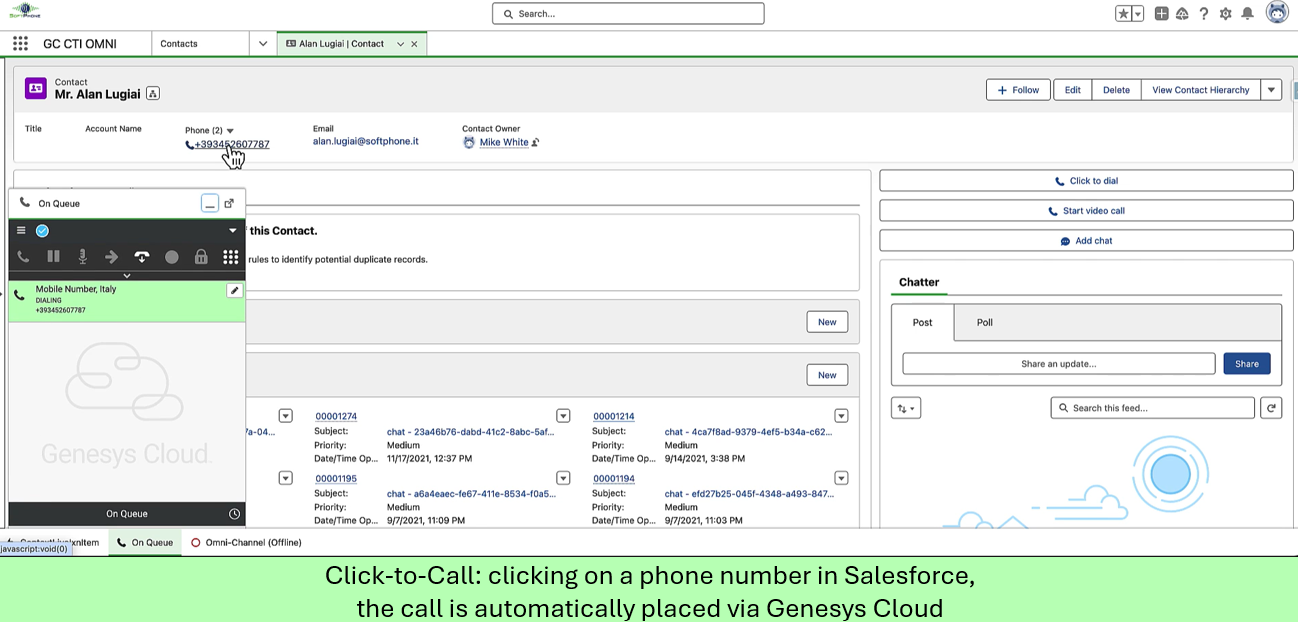This screenshot has width=1298, height=622.
Task: Open the Chatter feed sort dropdown
Action: click(x=905, y=408)
